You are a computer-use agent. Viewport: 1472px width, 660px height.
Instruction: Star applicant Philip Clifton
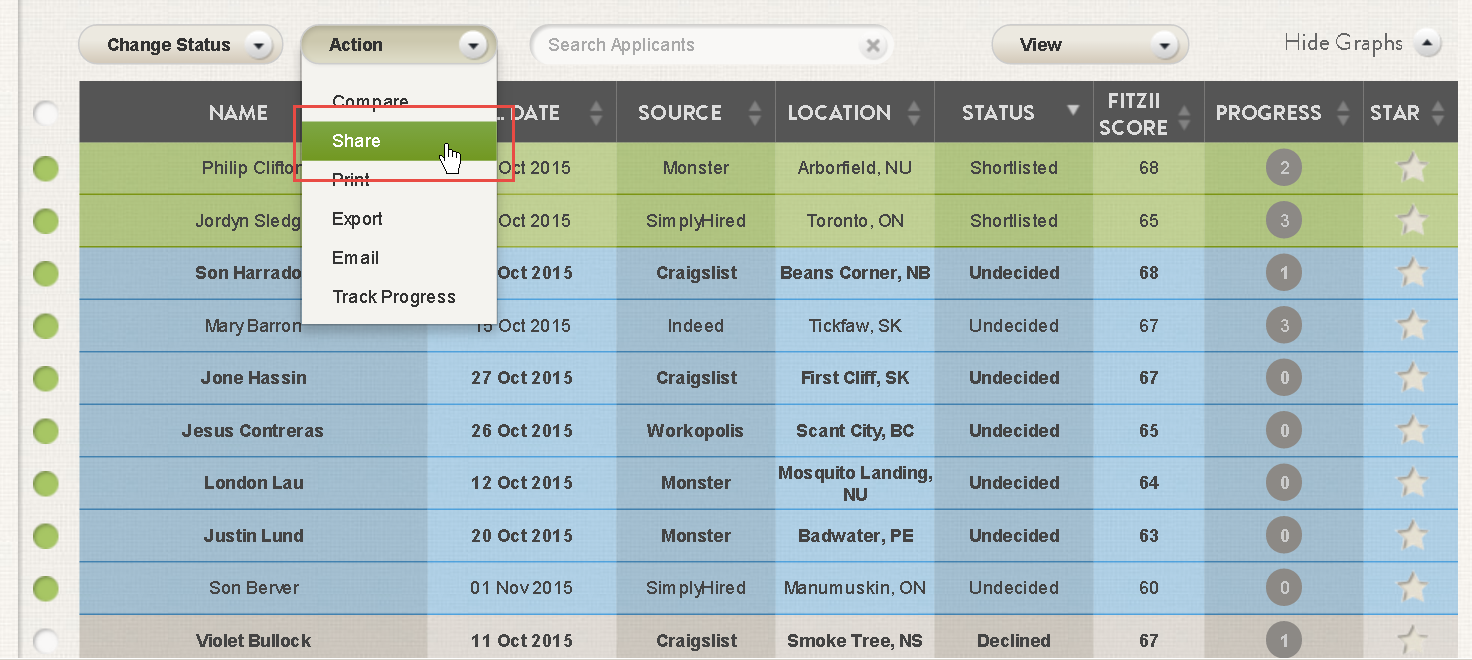(1412, 168)
